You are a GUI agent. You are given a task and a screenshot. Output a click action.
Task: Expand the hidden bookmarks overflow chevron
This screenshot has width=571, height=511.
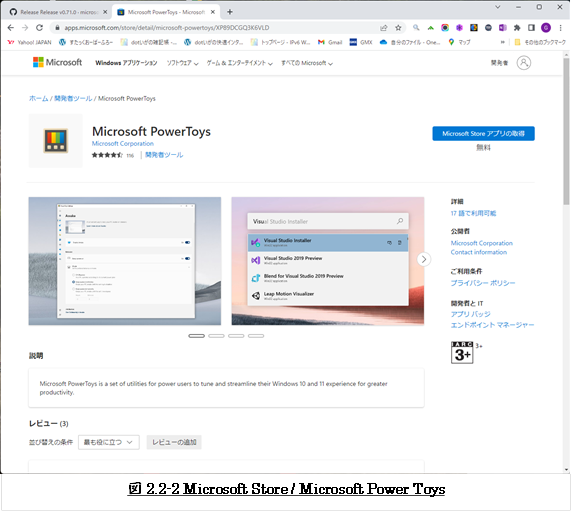[503, 42]
